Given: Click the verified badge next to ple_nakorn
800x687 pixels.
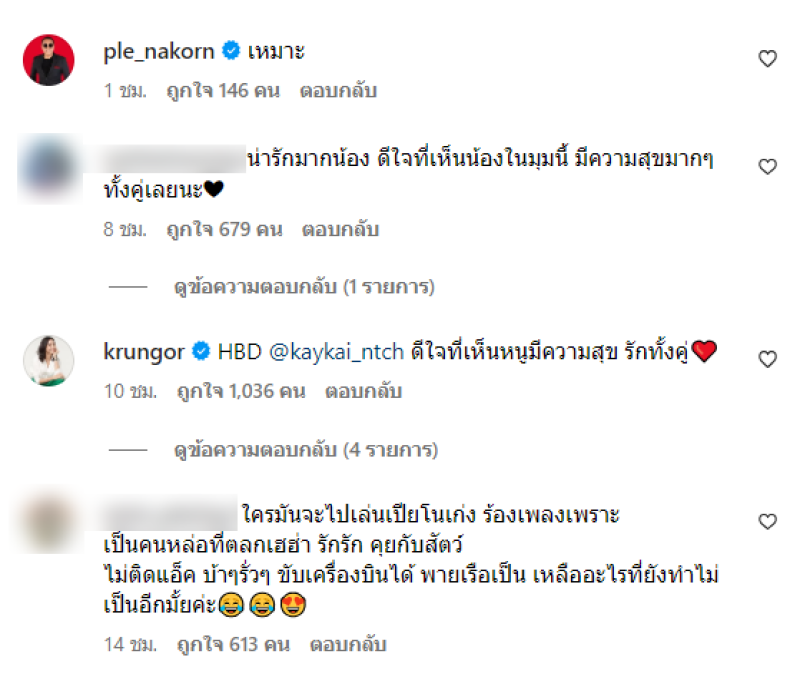Looking at the screenshot, I should tap(231, 50).
